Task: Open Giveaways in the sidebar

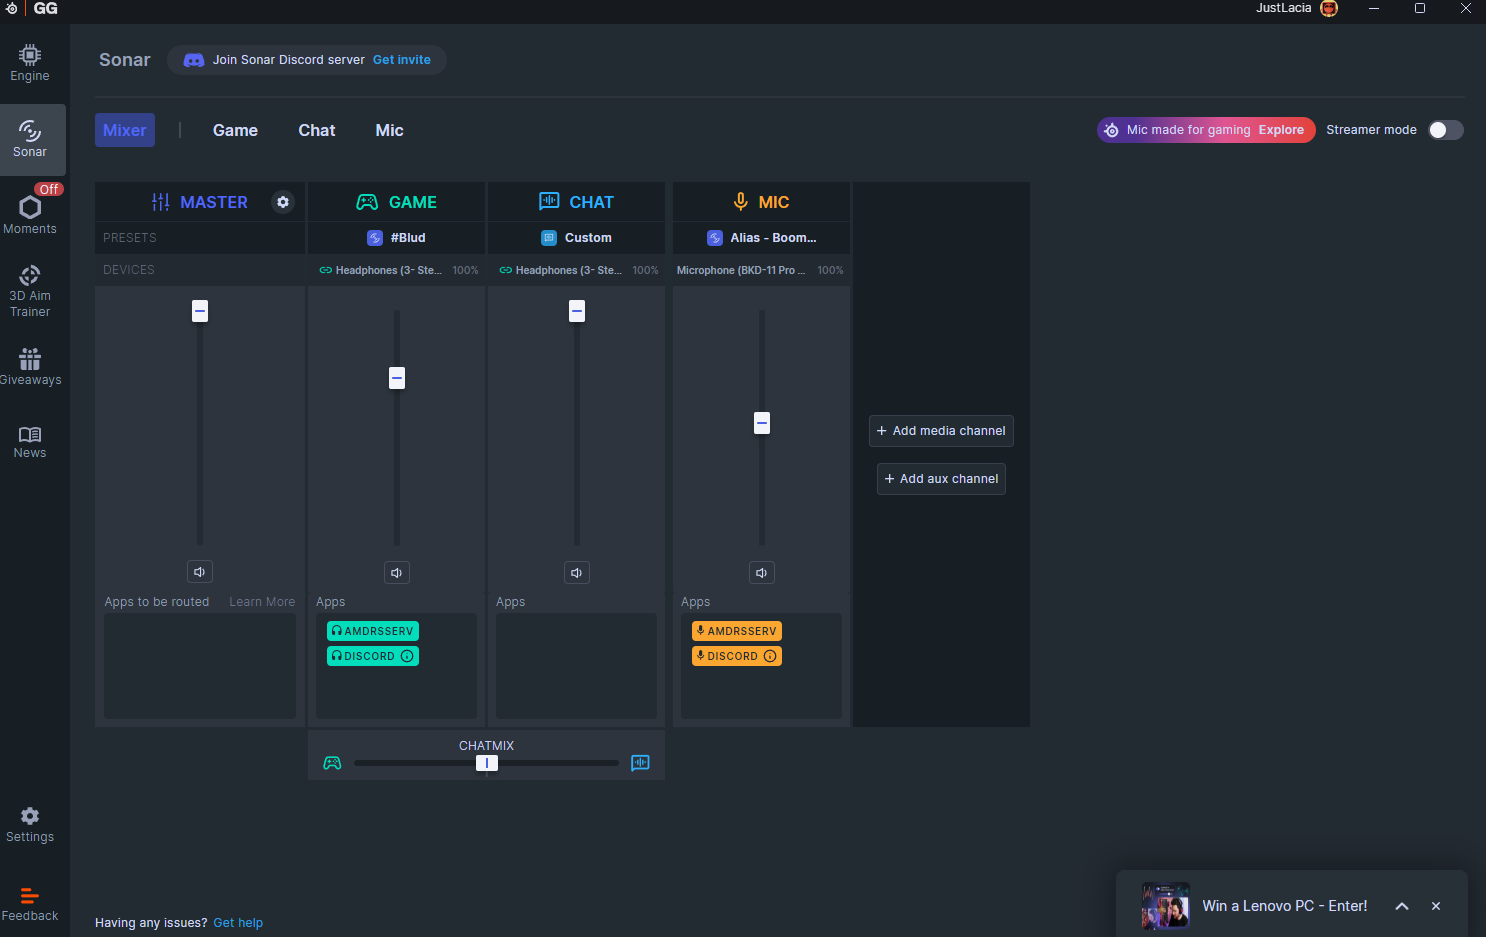Action: click(30, 366)
